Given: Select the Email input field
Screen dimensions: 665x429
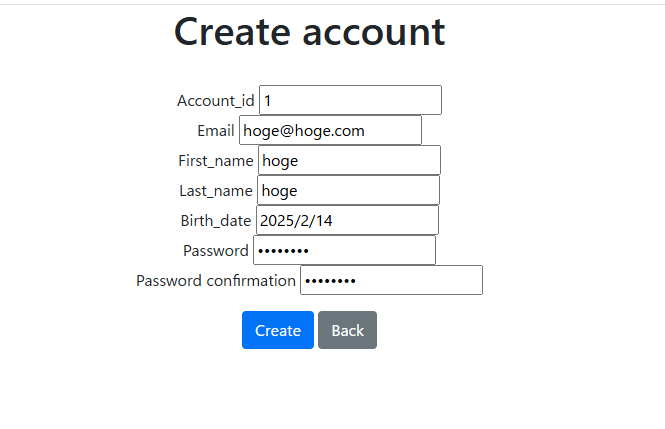Looking at the screenshot, I should (x=330, y=130).
